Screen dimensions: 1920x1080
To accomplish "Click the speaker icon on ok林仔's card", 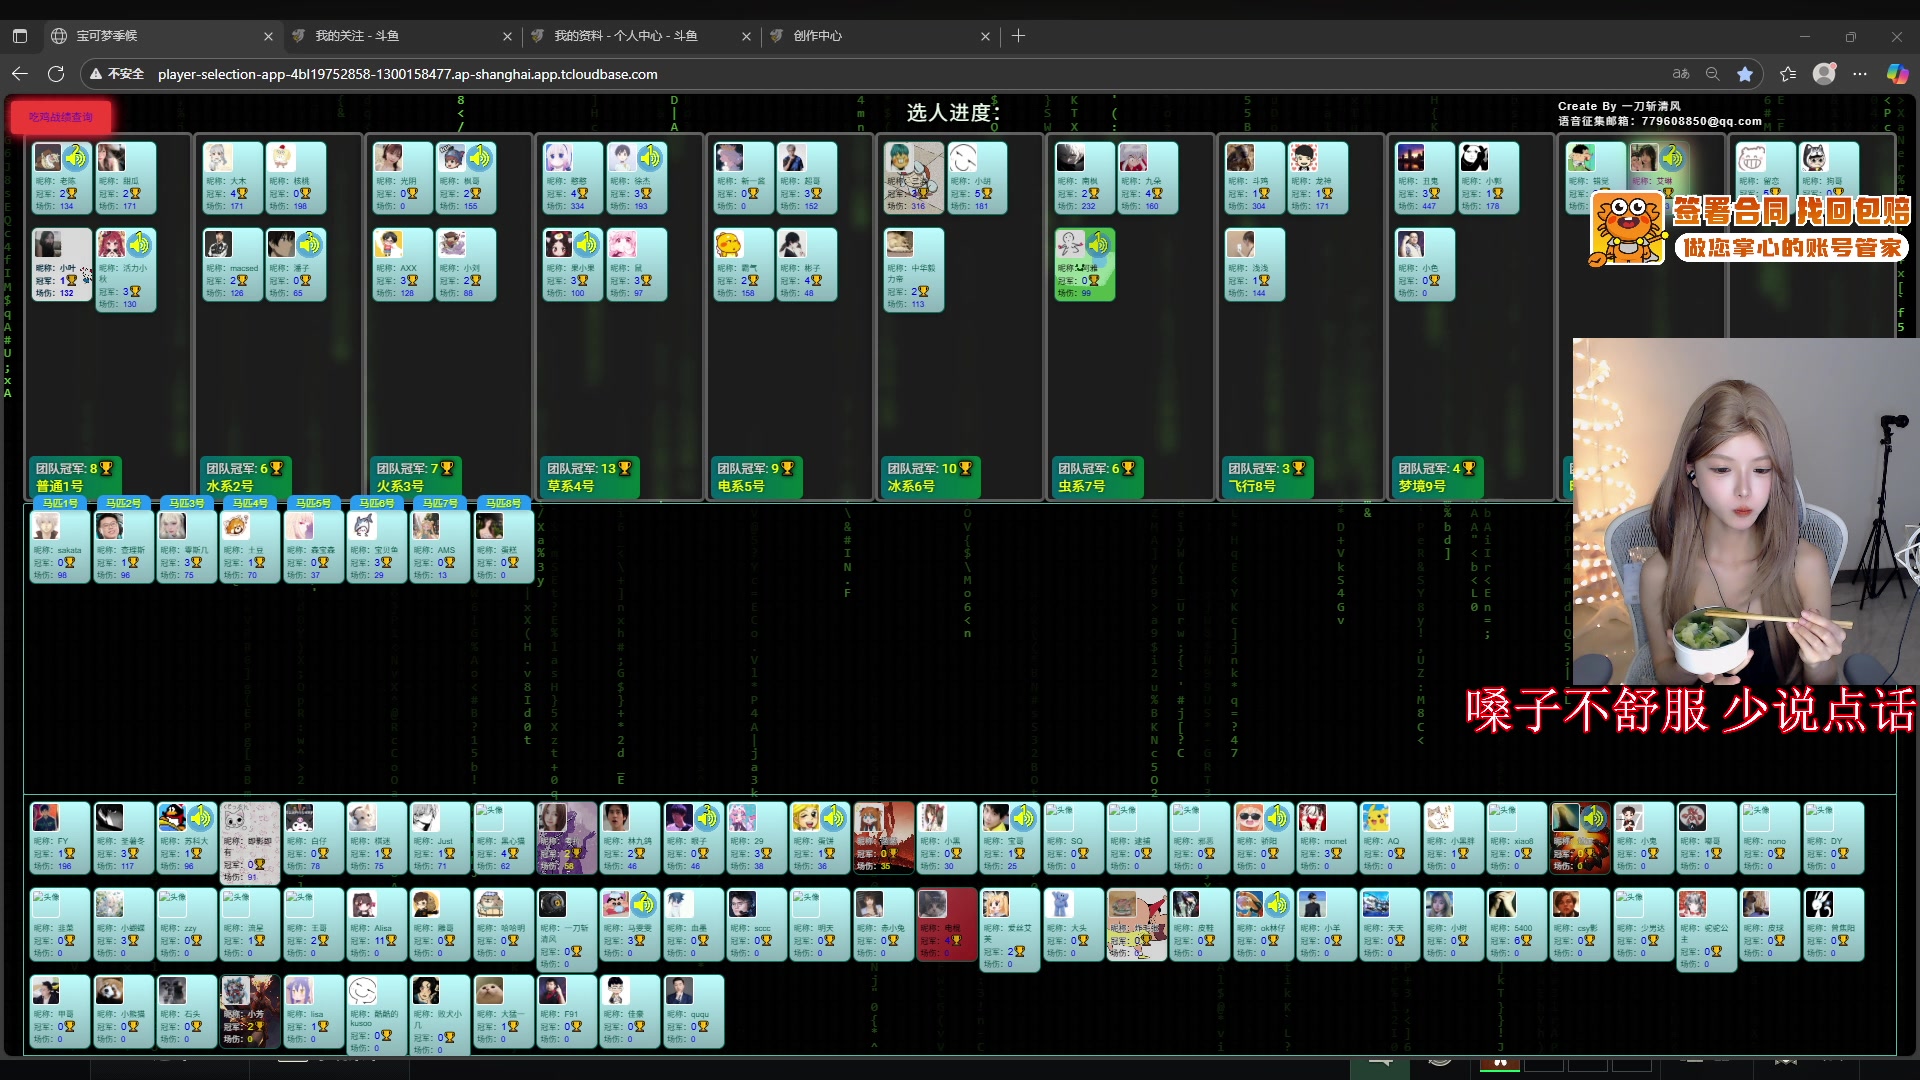I will tap(1277, 905).
